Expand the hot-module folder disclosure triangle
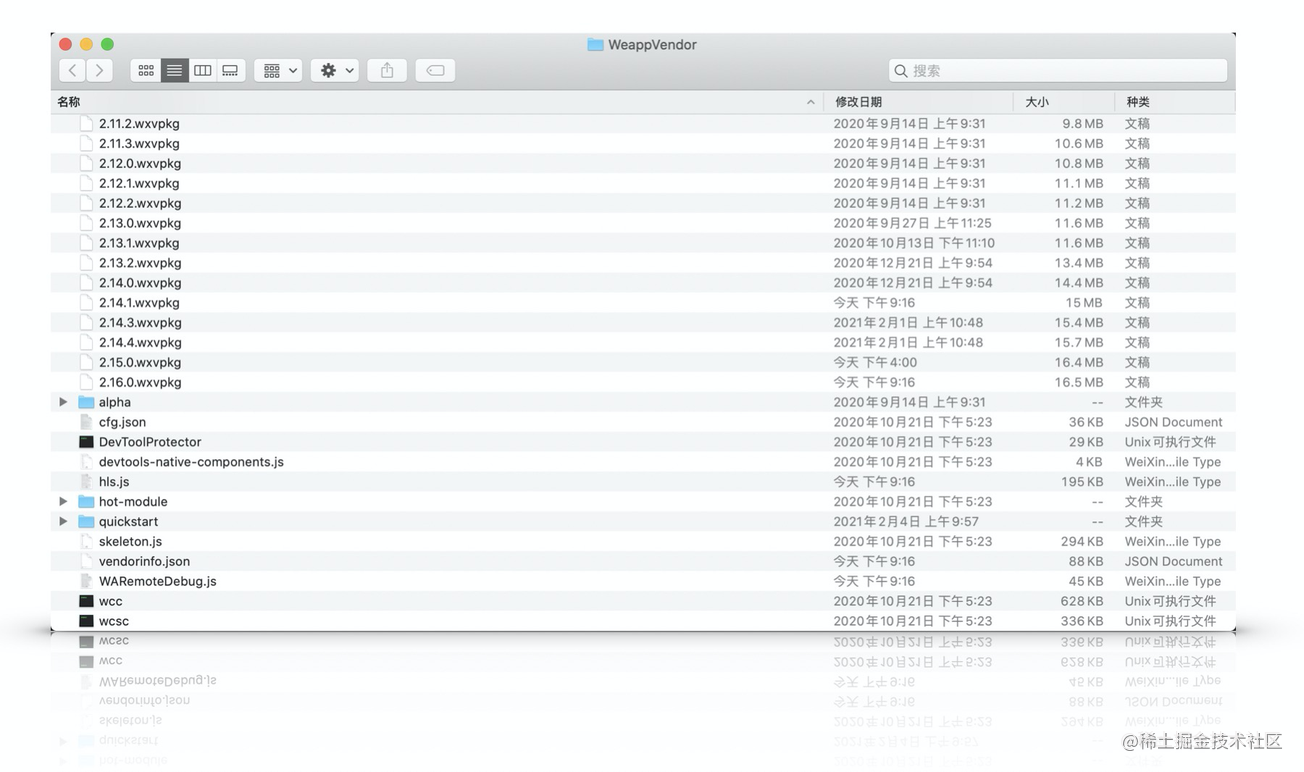The height and width of the screenshot is (772, 1304). tap(63, 501)
